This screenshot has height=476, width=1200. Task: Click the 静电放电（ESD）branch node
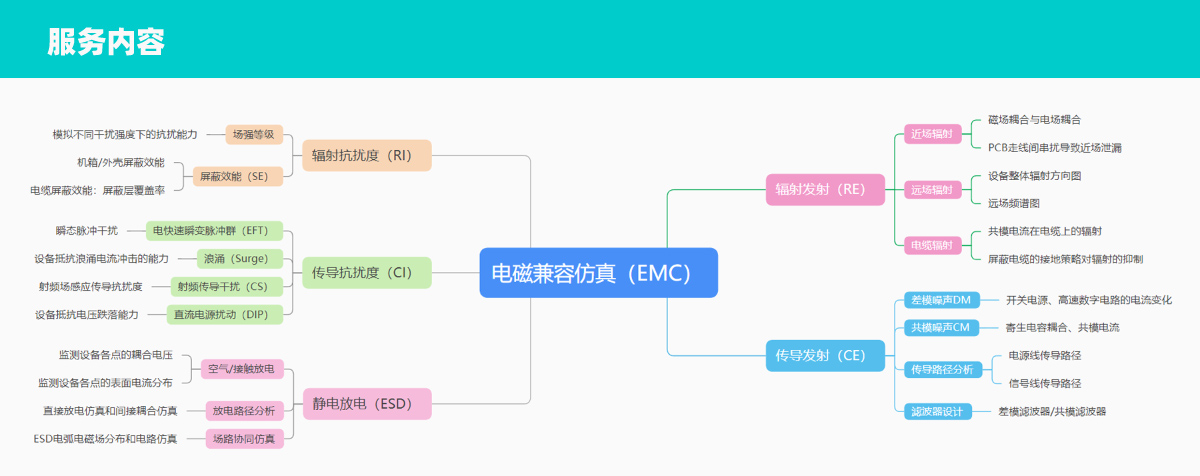(366, 404)
